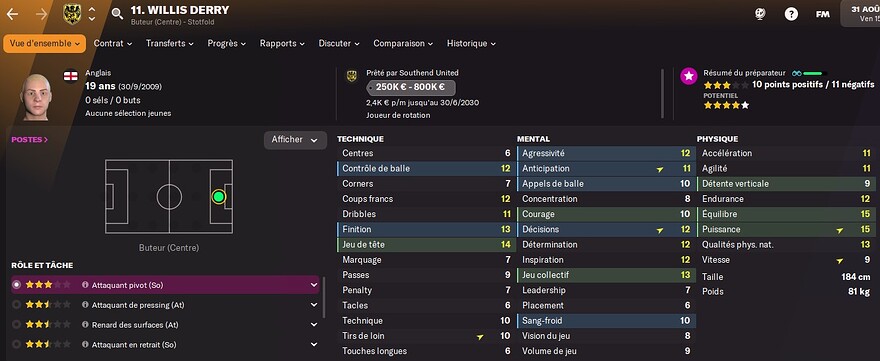This screenshot has height=361, width=880.
Task: Click the next player down chevron
Action: [x=92, y=19]
